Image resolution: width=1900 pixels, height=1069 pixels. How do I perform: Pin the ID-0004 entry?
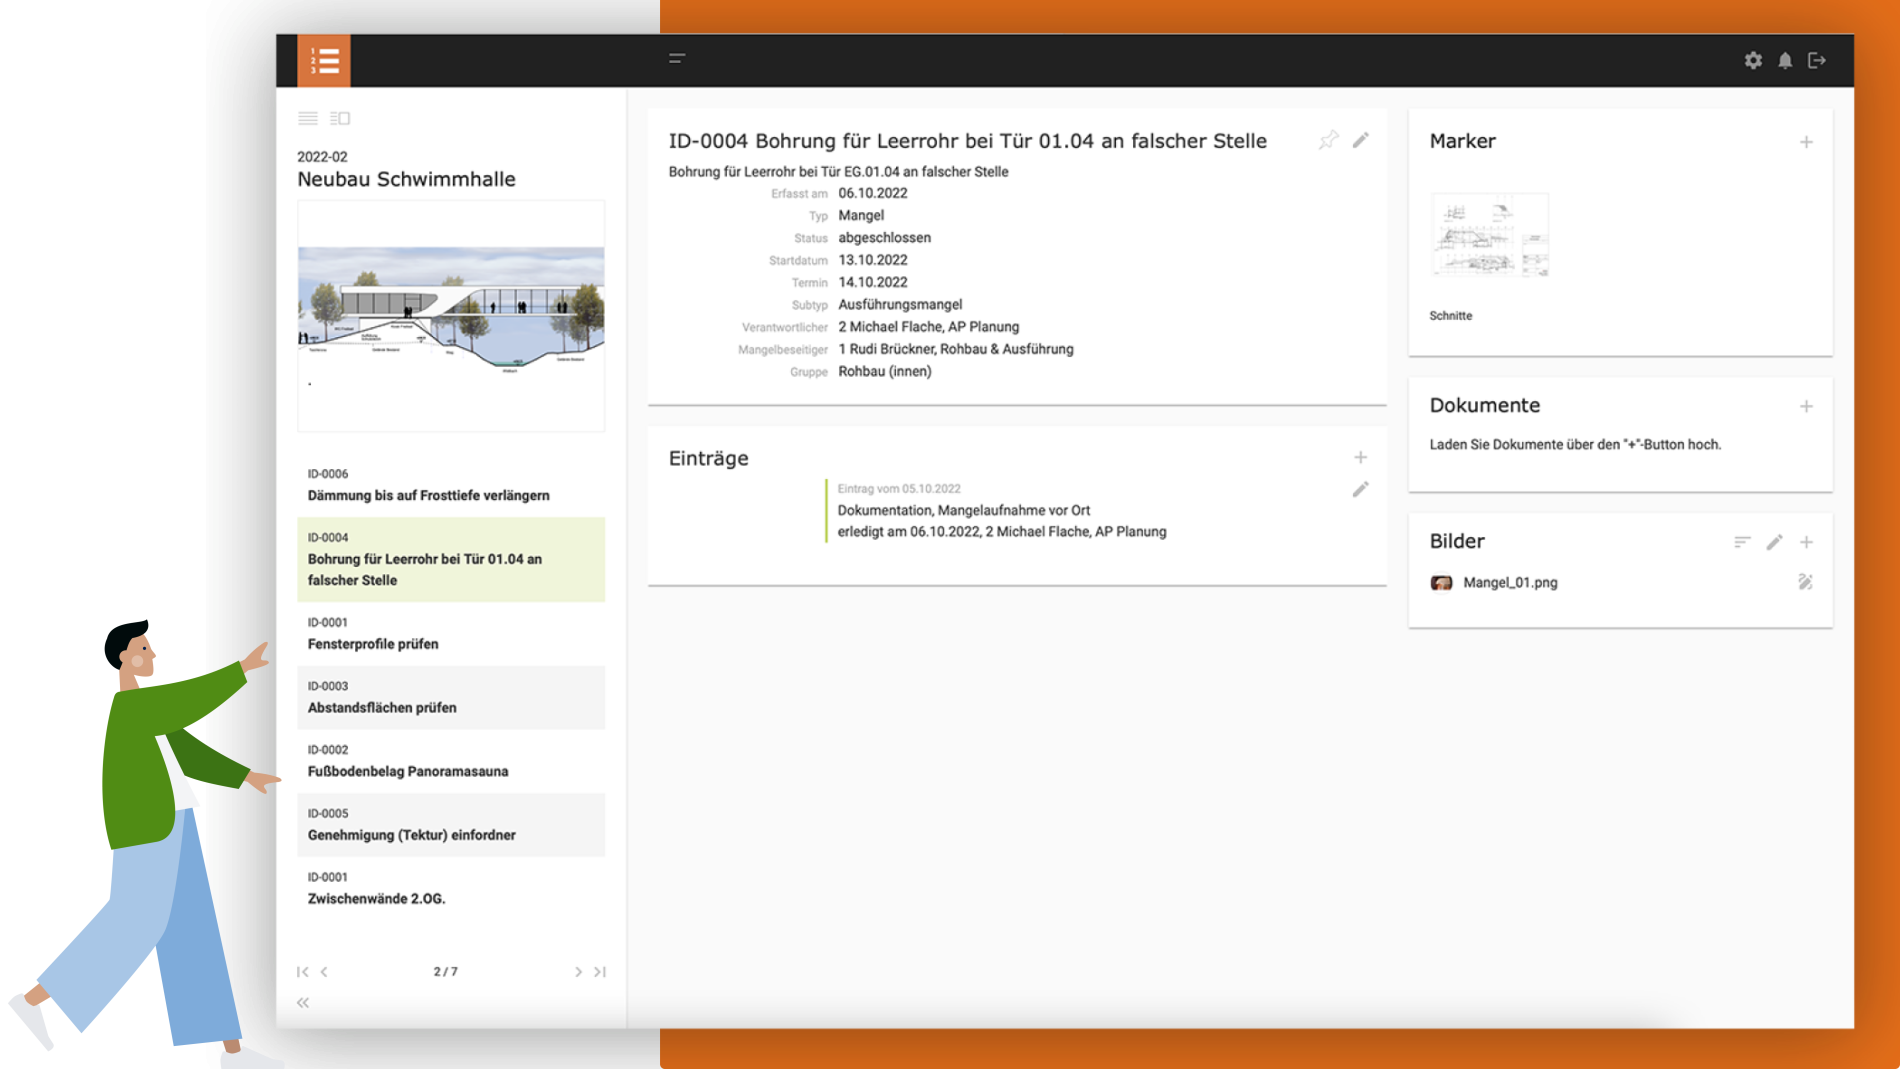(x=1328, y=140)
